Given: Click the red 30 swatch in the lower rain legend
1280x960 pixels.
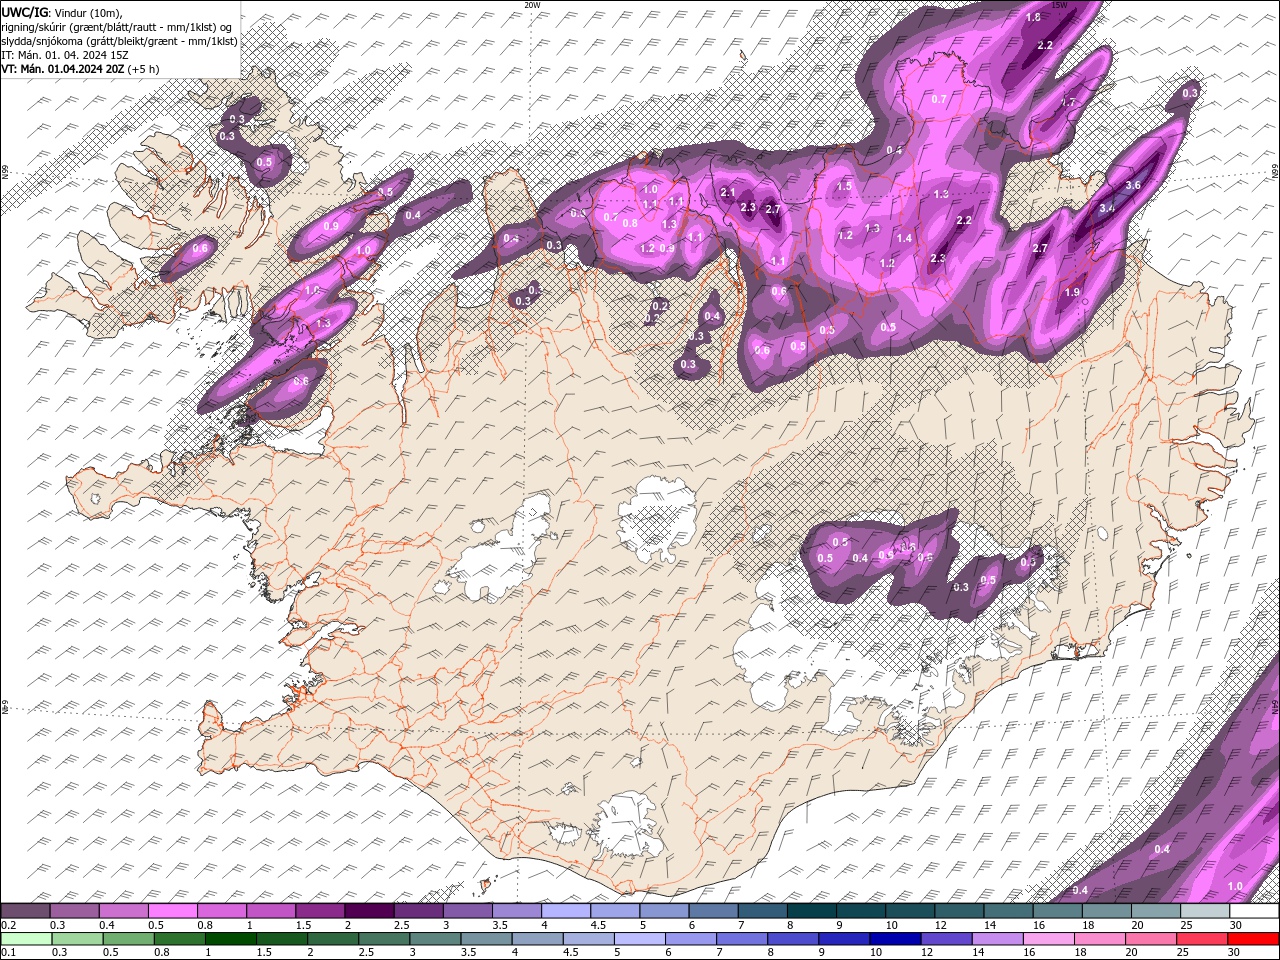Looking at the screenshot, I should click(1253, 939).
